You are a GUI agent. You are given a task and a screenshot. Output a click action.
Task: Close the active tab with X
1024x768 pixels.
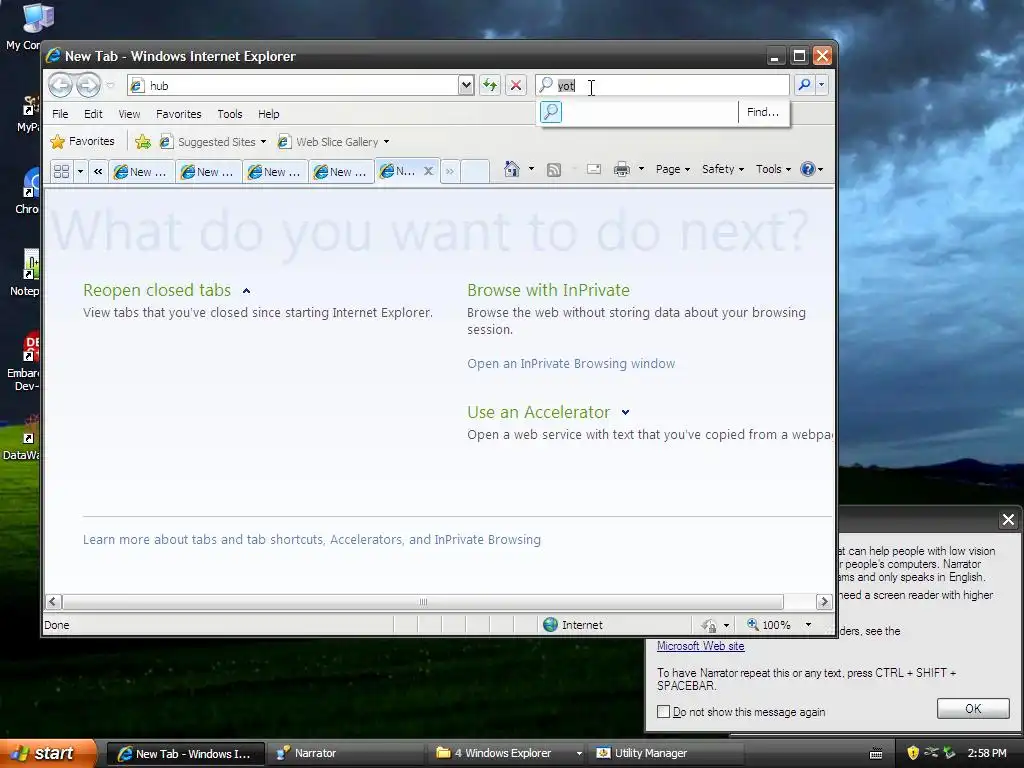click(428, 171)
